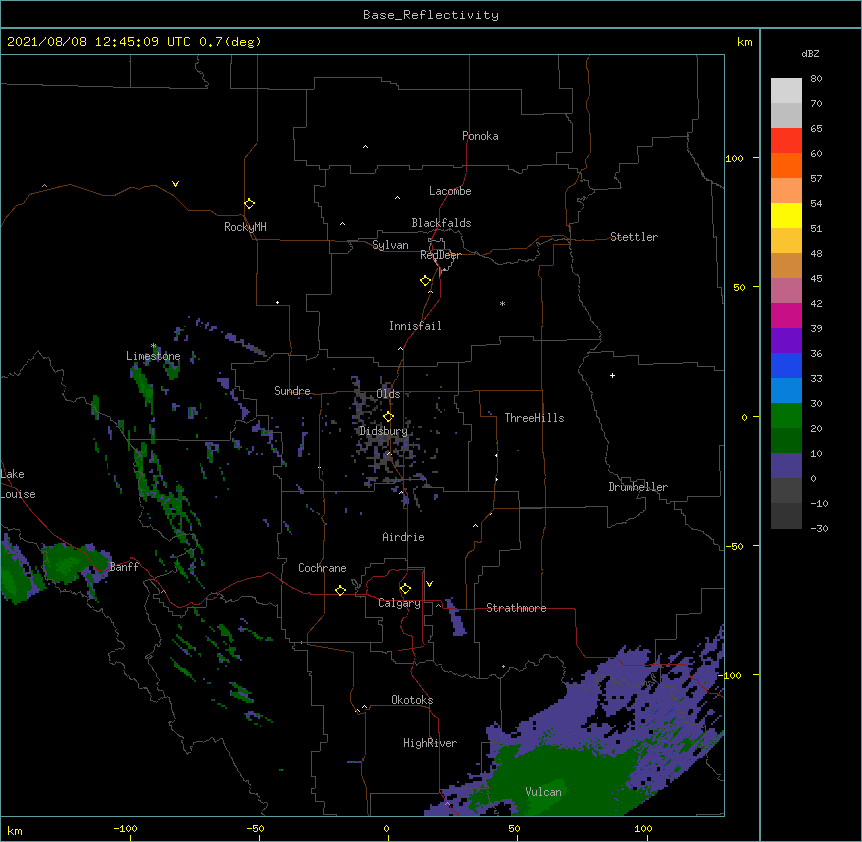This screenshot has height=842, width=862.
Task: Click the HighRiver city label
Action: (430, 743)
